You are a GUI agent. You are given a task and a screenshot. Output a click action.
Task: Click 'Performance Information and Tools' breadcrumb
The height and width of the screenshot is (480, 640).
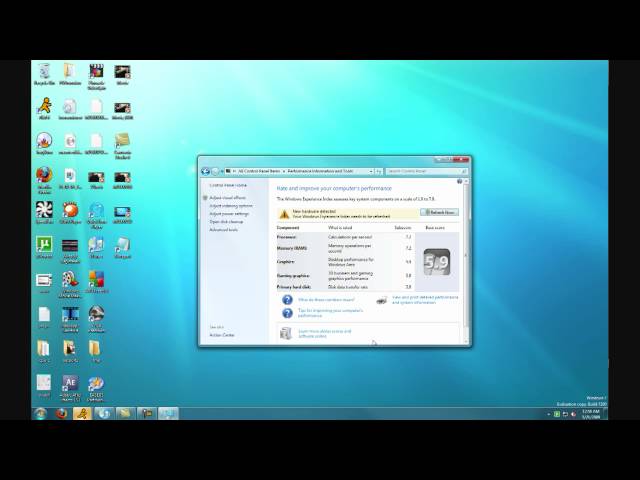point(320,171)
